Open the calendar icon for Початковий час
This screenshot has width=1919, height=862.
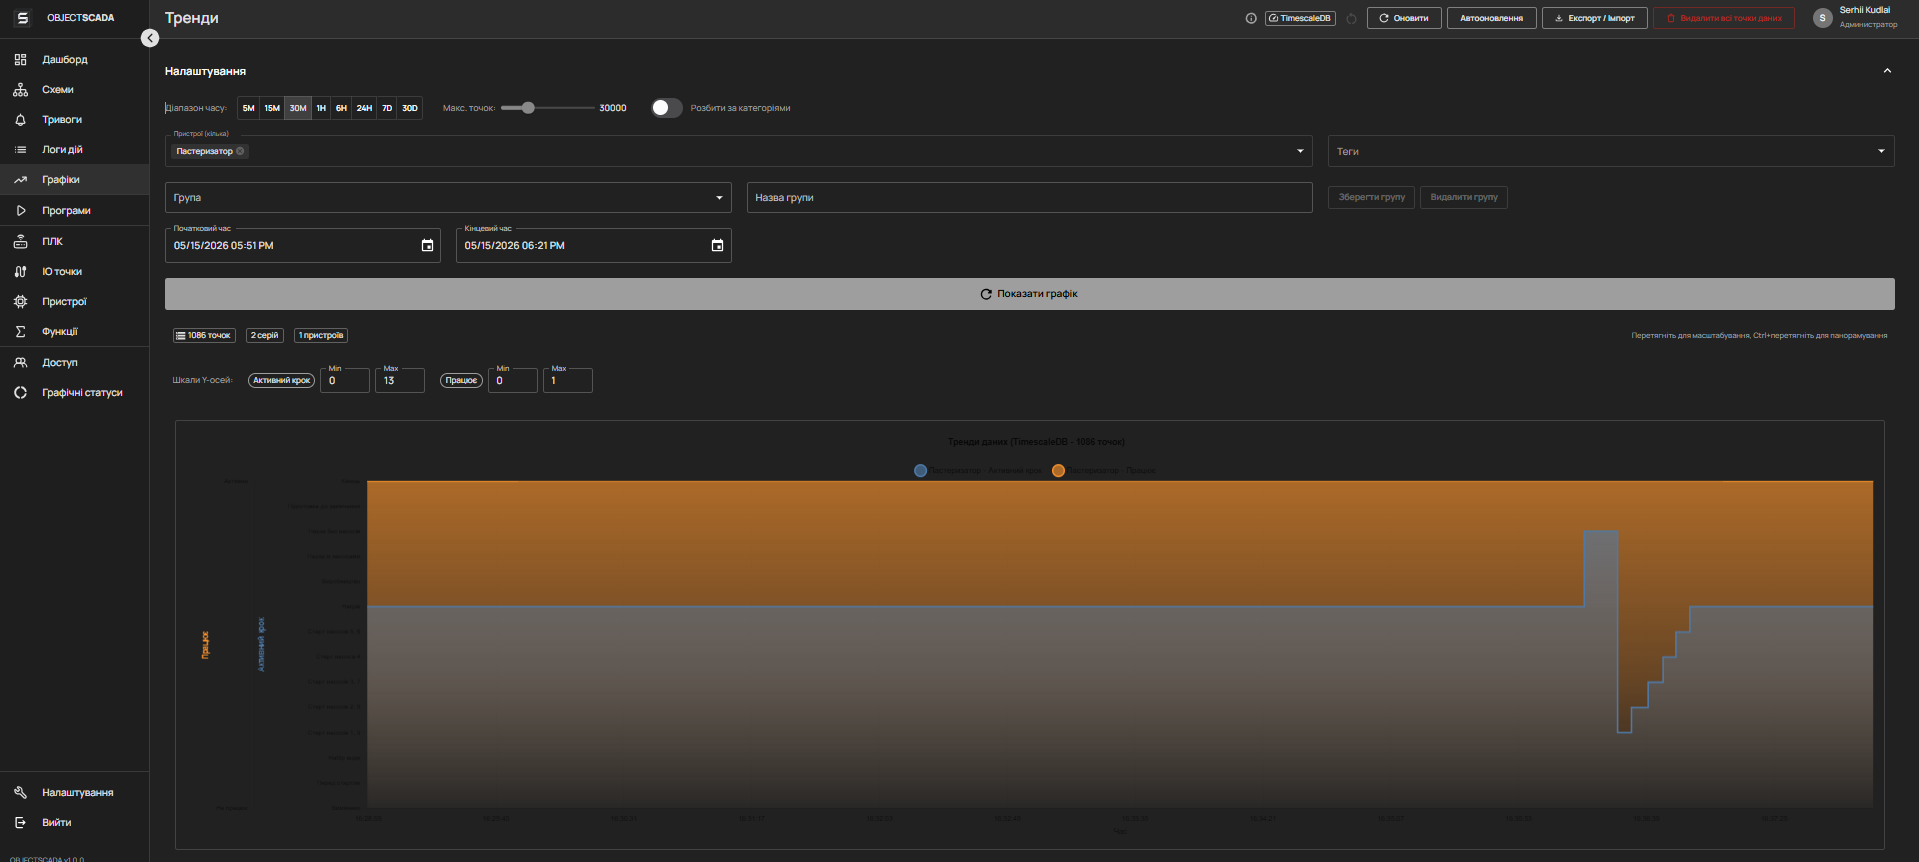(427, 246)
